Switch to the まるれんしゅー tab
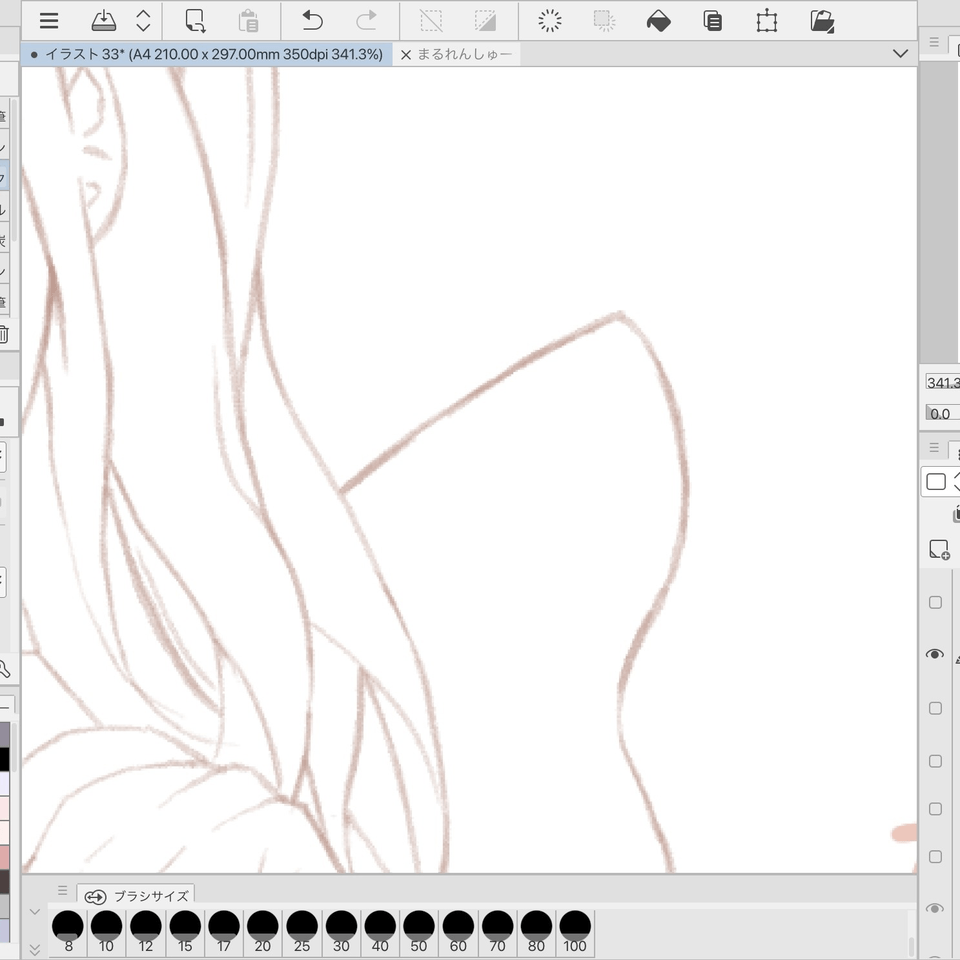 click(x=465, y=54)
